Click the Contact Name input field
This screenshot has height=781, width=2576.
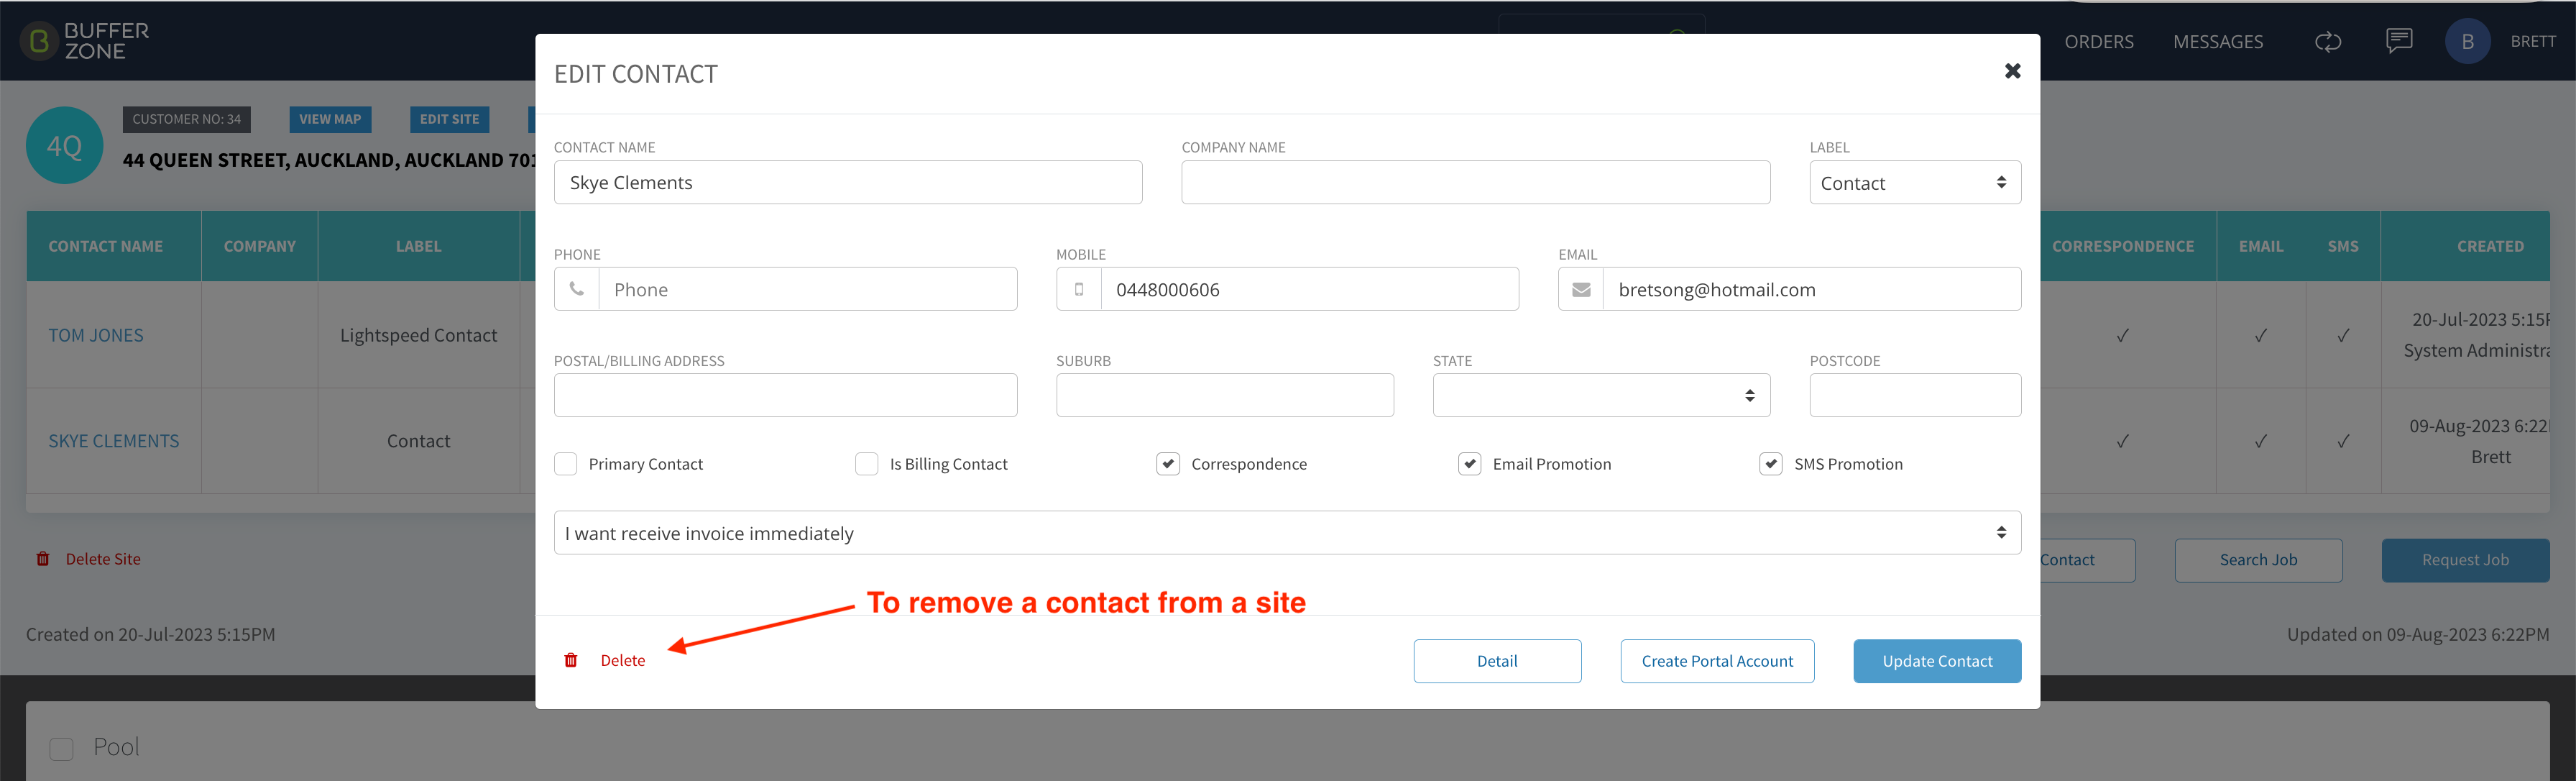848,182
